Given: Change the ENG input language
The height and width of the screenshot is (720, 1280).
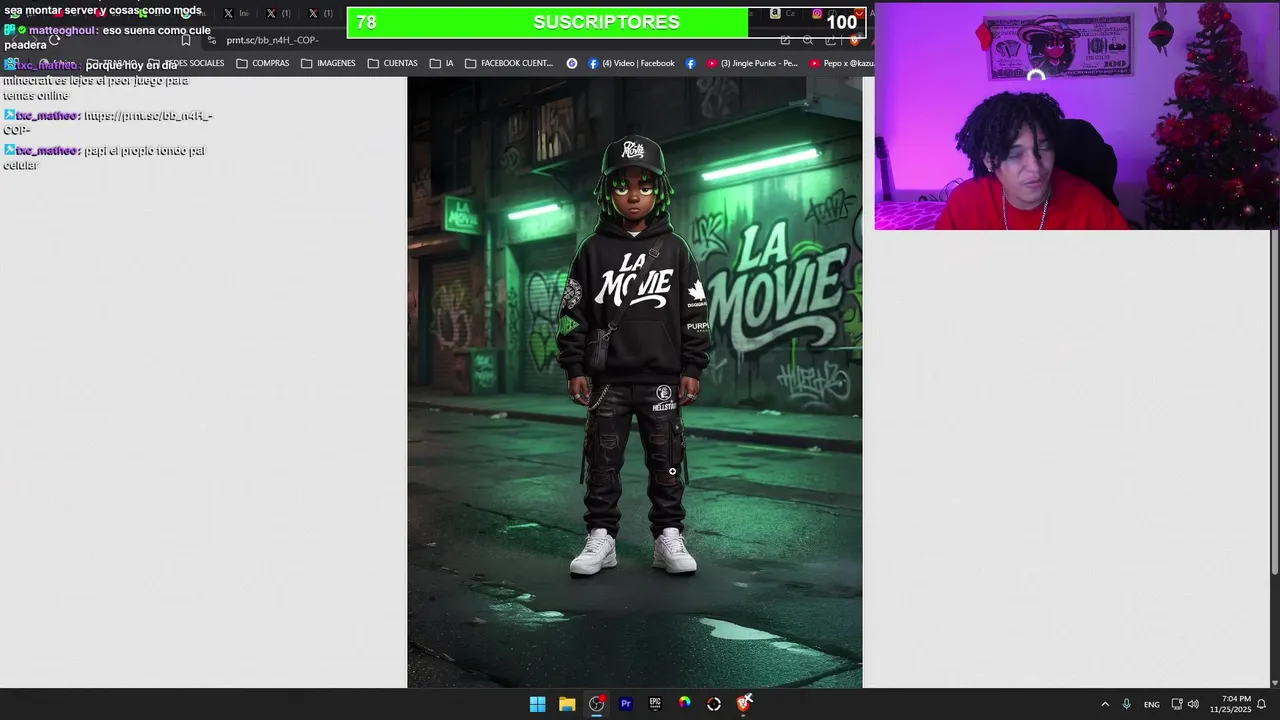Looking at the screenshot, I should point(1152,704).
